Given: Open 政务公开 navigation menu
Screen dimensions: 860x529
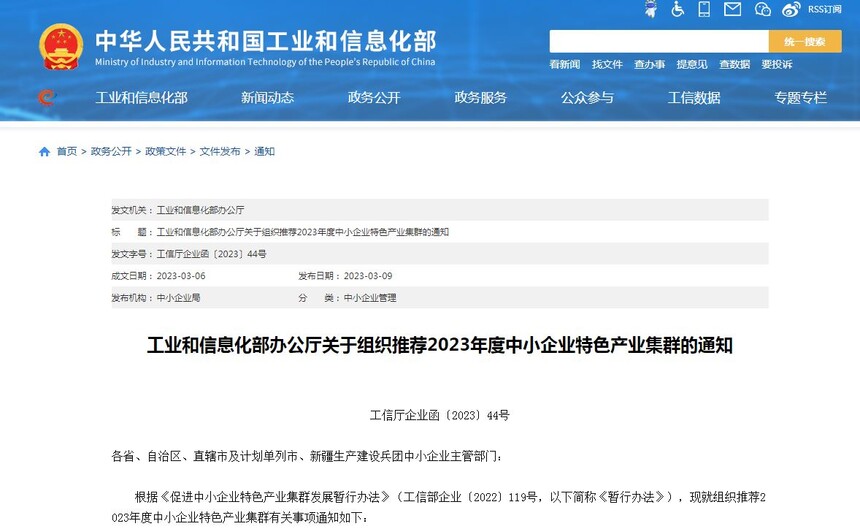Looking at the screenshot, I should 374,98.
